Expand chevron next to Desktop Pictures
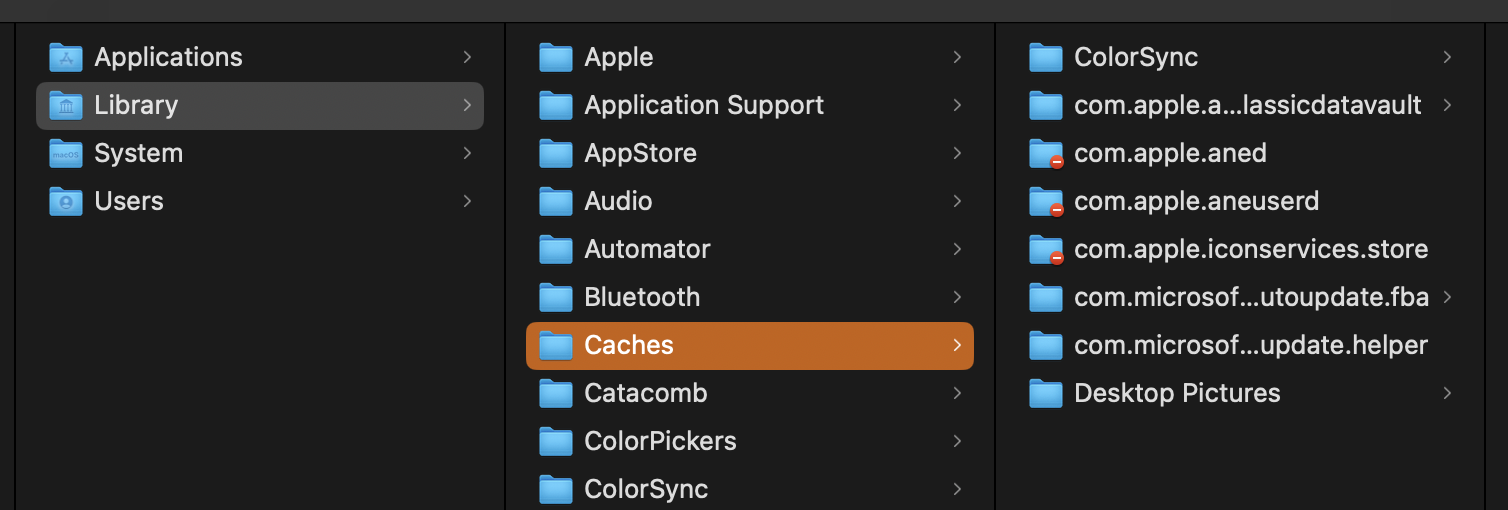The height and width of the screenshot is (510, 1508). (x=1447, y=393)
